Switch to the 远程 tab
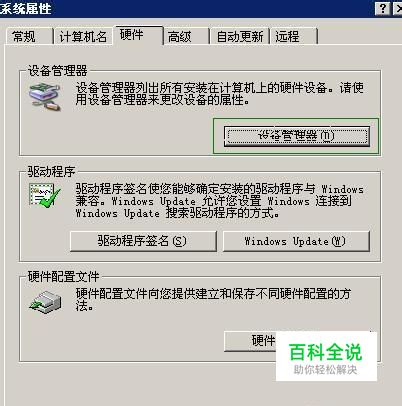The width and height of the screenshot is (402, 406). [294, 36]
